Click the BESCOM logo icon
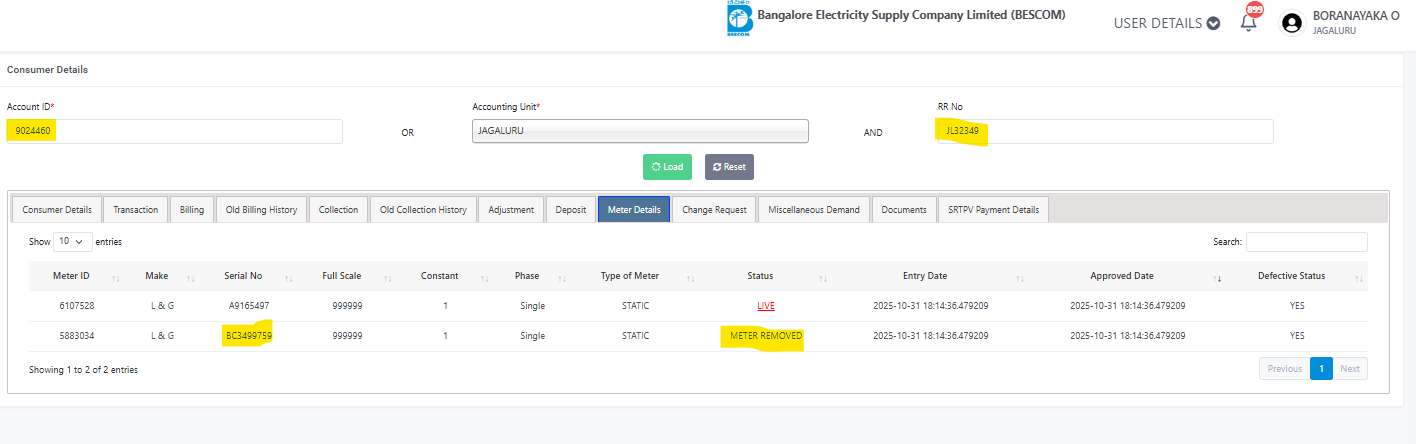Screen dimensions: 1416x444 coord(740,19)
